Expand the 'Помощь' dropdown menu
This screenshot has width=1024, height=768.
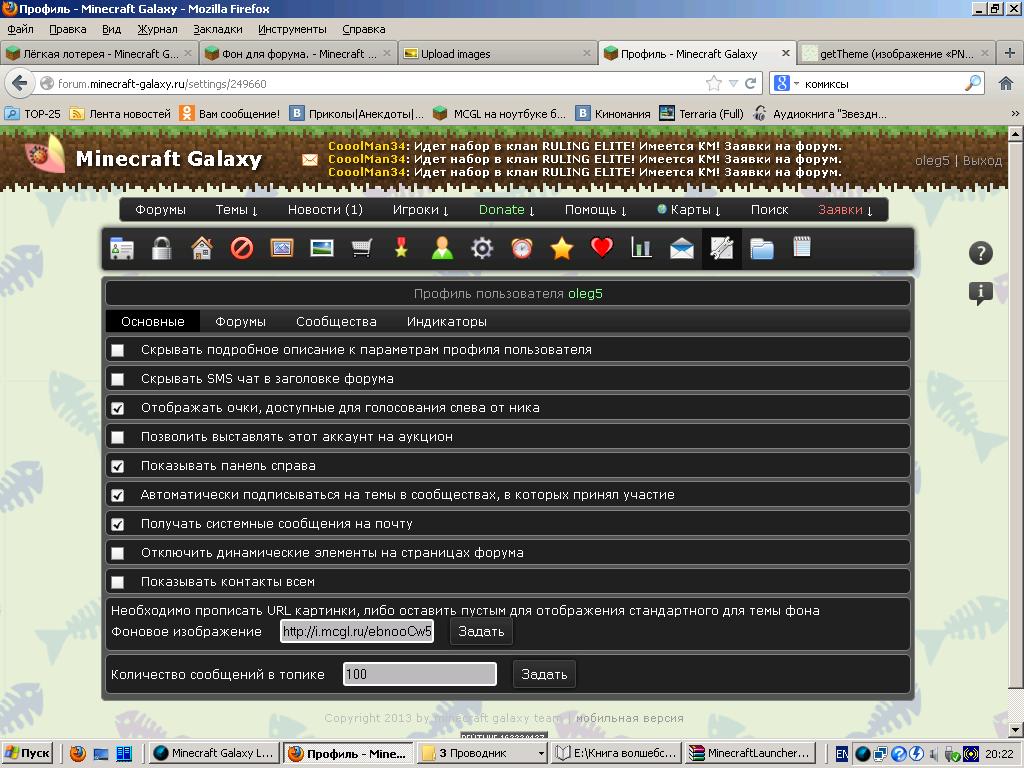(596, 210)
